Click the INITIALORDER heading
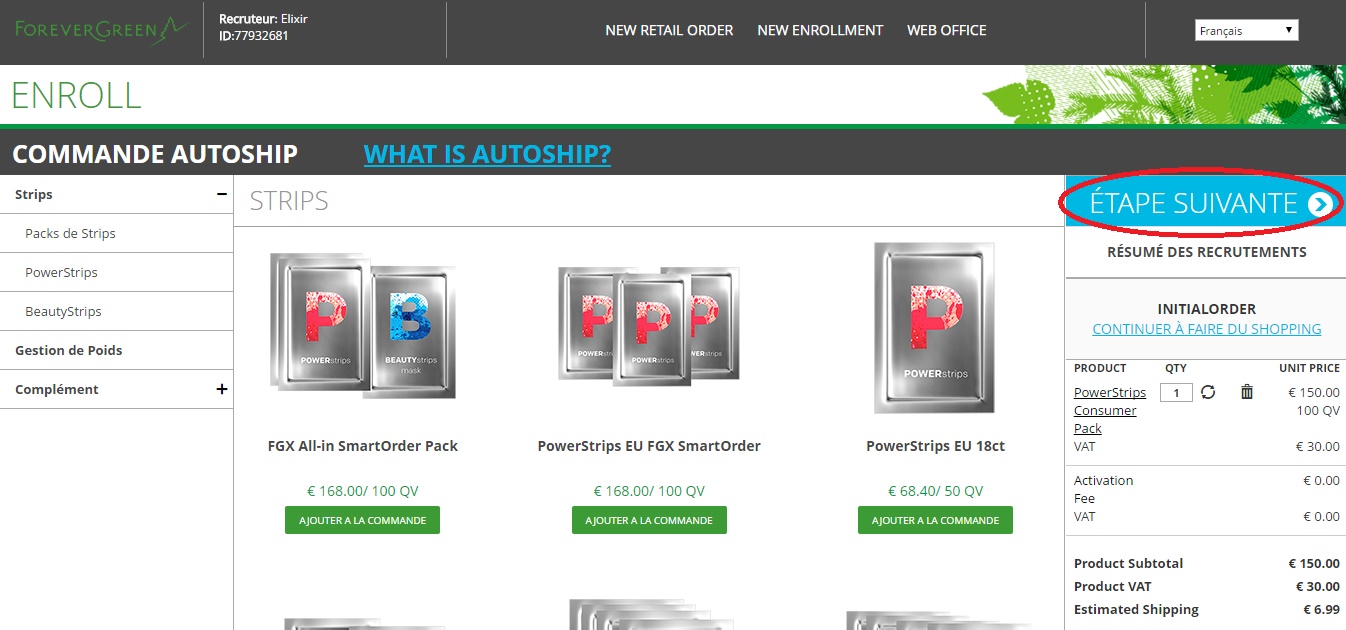 (1206, 309)
